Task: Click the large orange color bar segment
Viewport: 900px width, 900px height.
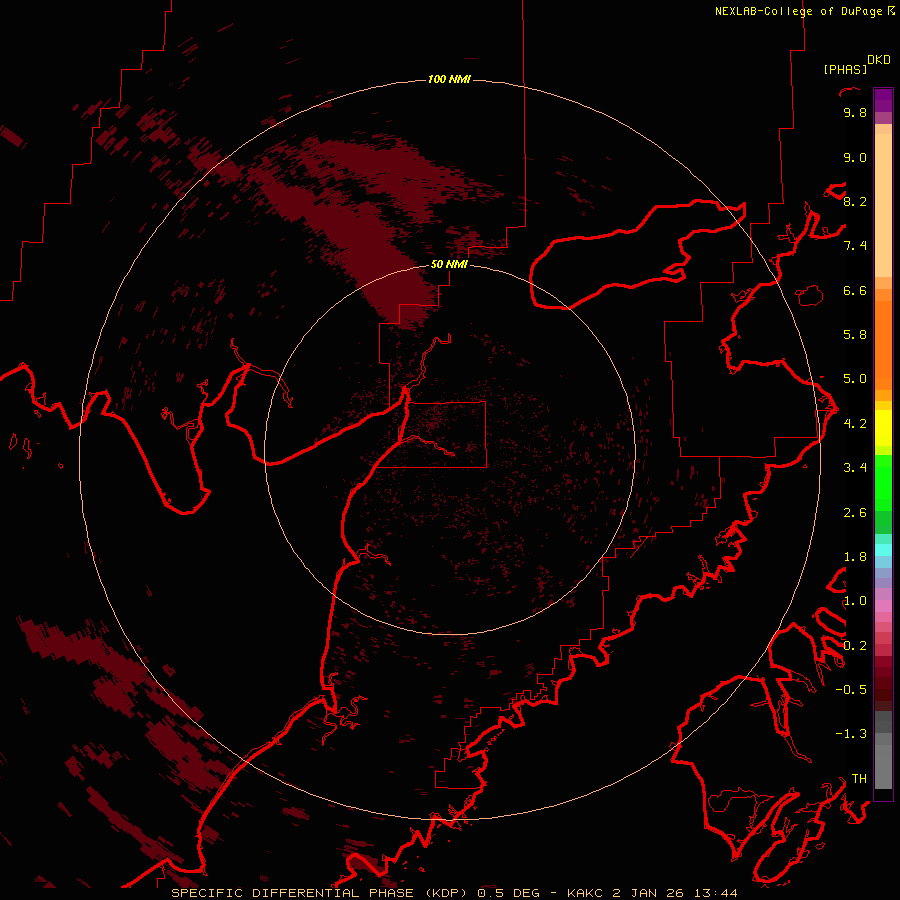Action: tap(883, 346)
